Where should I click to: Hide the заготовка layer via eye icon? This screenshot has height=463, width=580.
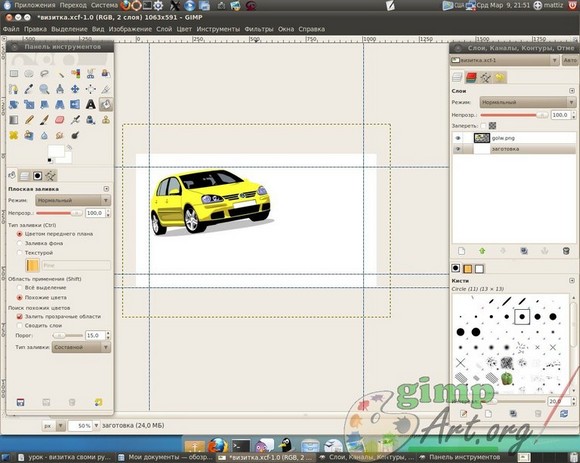[458, 149]
